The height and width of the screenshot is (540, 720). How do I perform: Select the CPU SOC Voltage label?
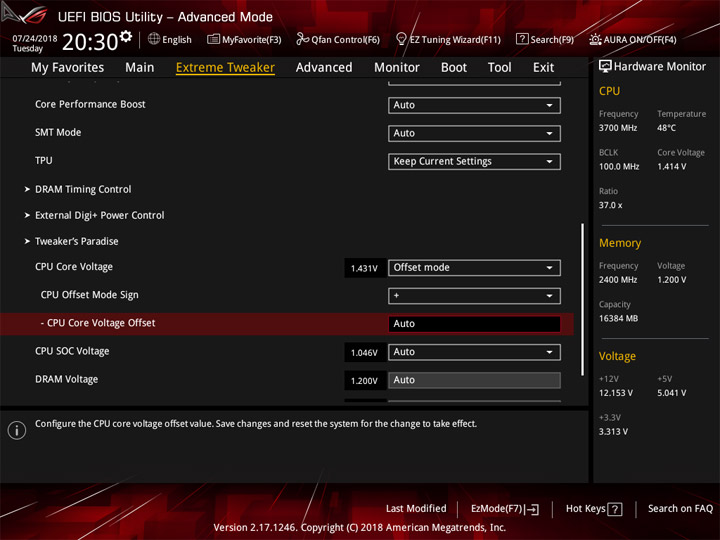(72, 351)
